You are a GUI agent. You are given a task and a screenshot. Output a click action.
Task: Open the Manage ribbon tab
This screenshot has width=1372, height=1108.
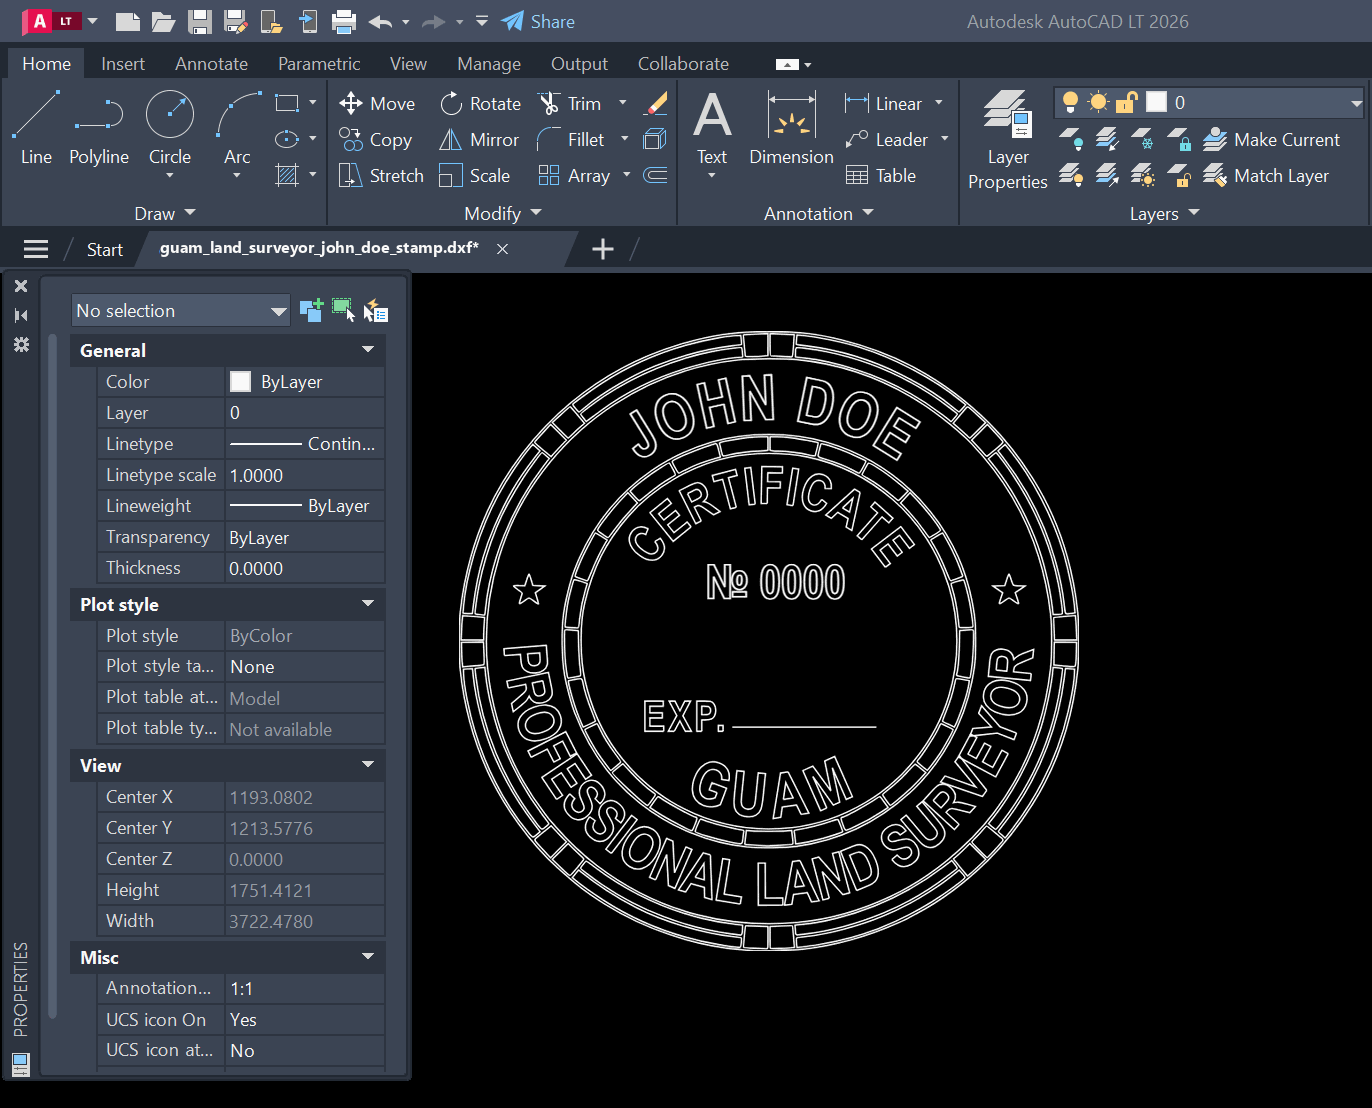489,63
